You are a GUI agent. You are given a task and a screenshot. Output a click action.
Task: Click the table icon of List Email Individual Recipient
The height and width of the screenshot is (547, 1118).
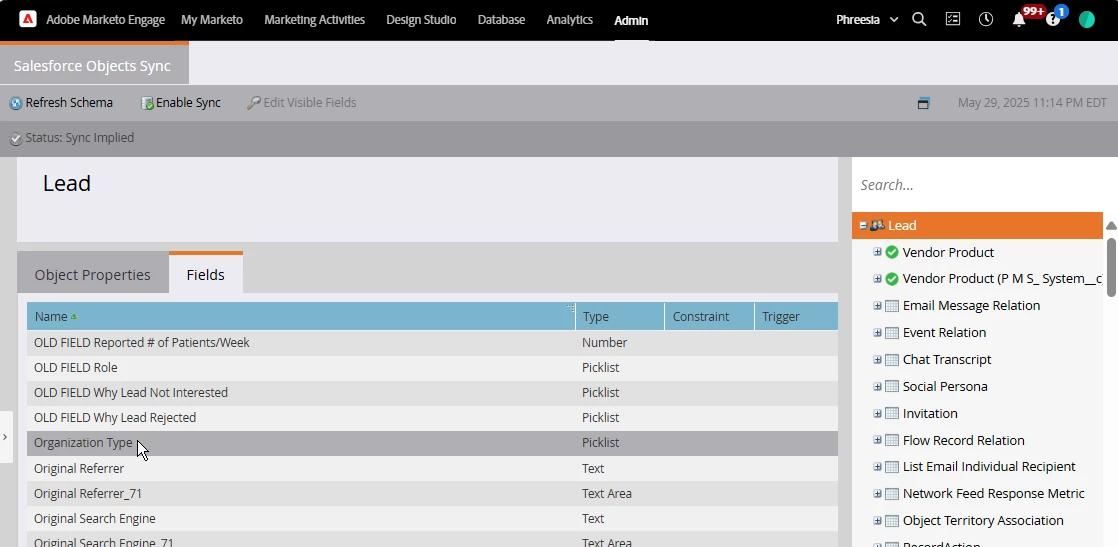[x=892, y=467]
